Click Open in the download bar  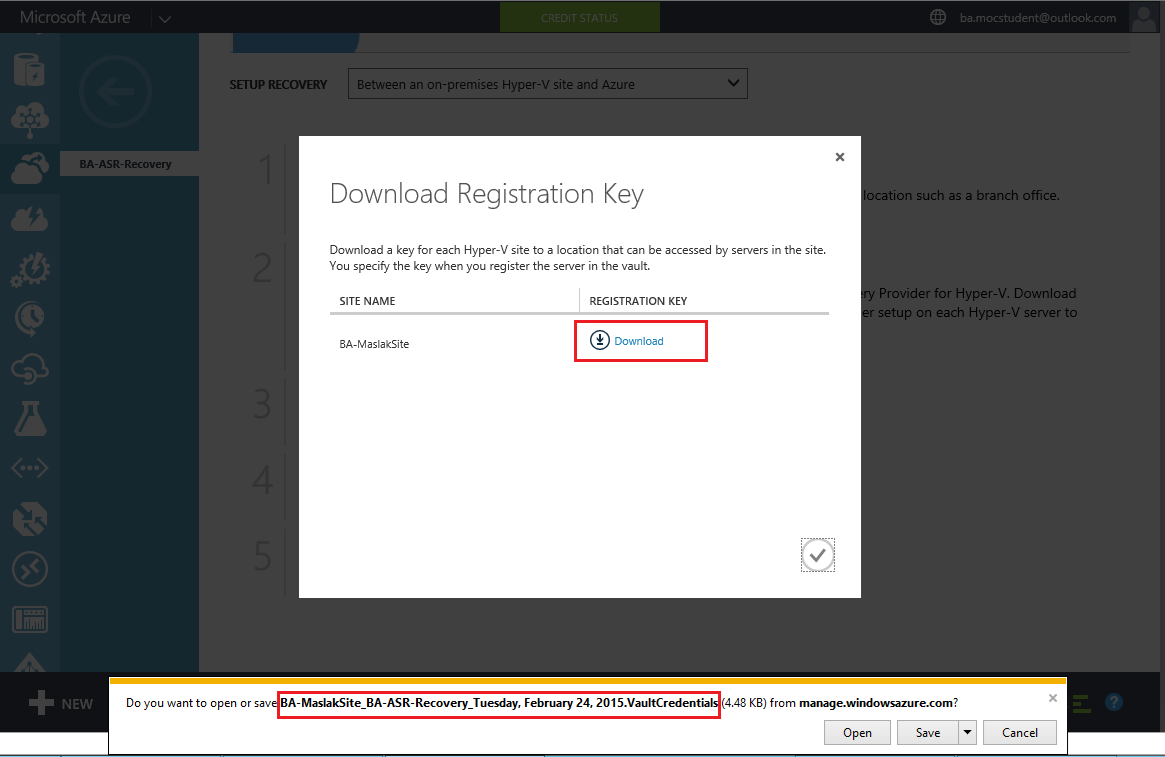tap(857, 733)
